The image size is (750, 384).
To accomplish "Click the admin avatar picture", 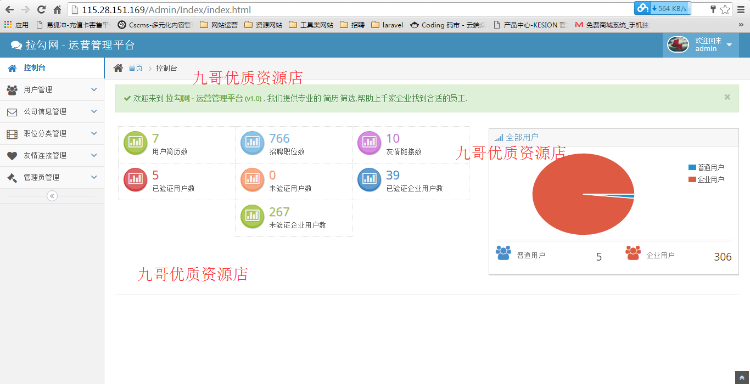I will [x=678, y=45].
